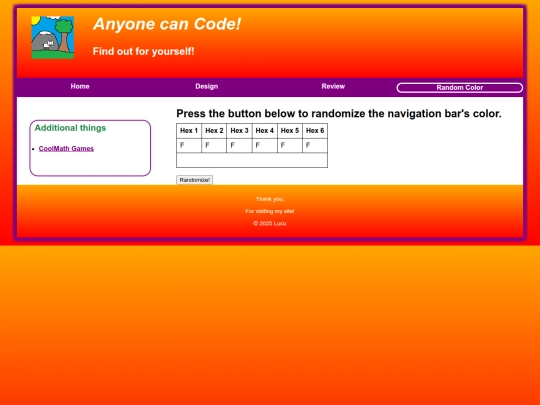The image size is (540, 405).
Task: Click the '© 2025 Lucu' footer text
Action: pos(270,224)
